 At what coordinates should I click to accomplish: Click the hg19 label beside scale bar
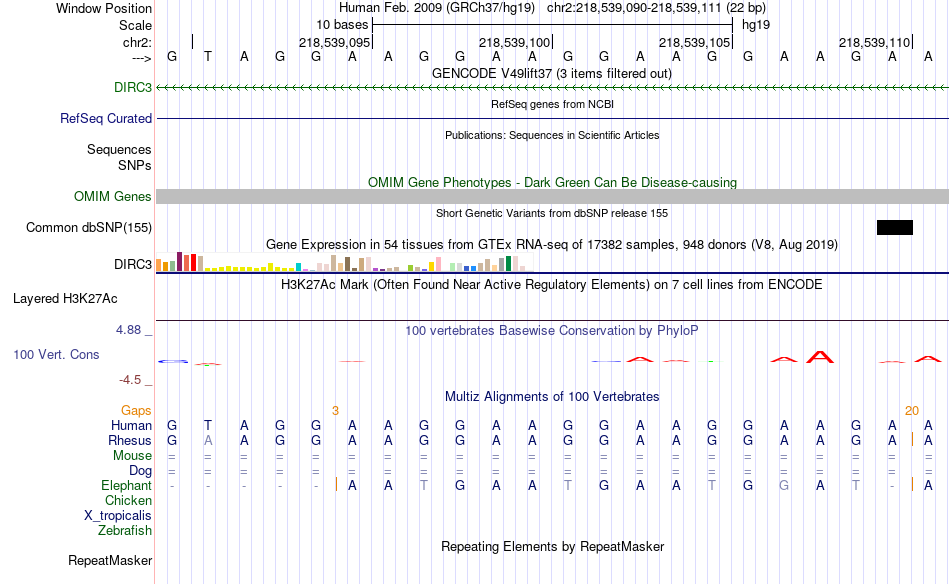[x=756, y=25]
